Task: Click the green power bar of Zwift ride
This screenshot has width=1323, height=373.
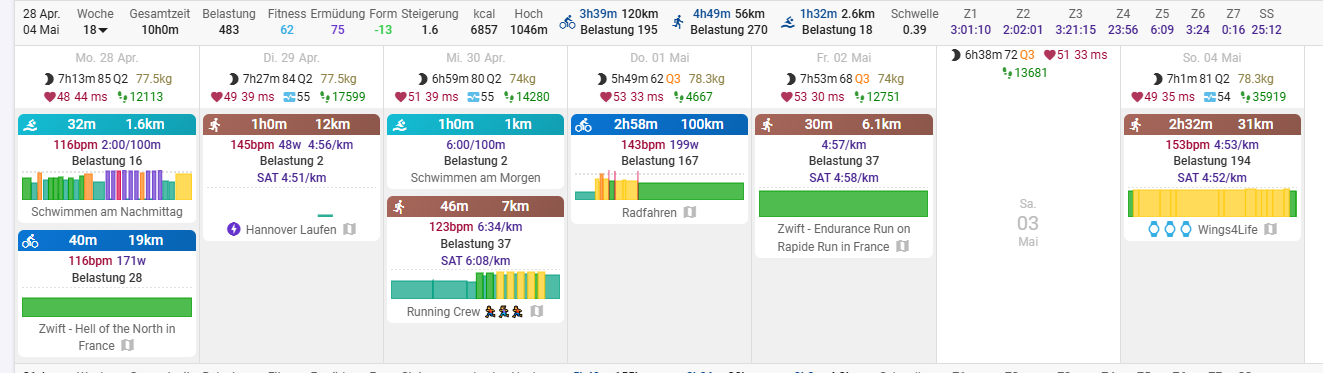Action: 107,307
